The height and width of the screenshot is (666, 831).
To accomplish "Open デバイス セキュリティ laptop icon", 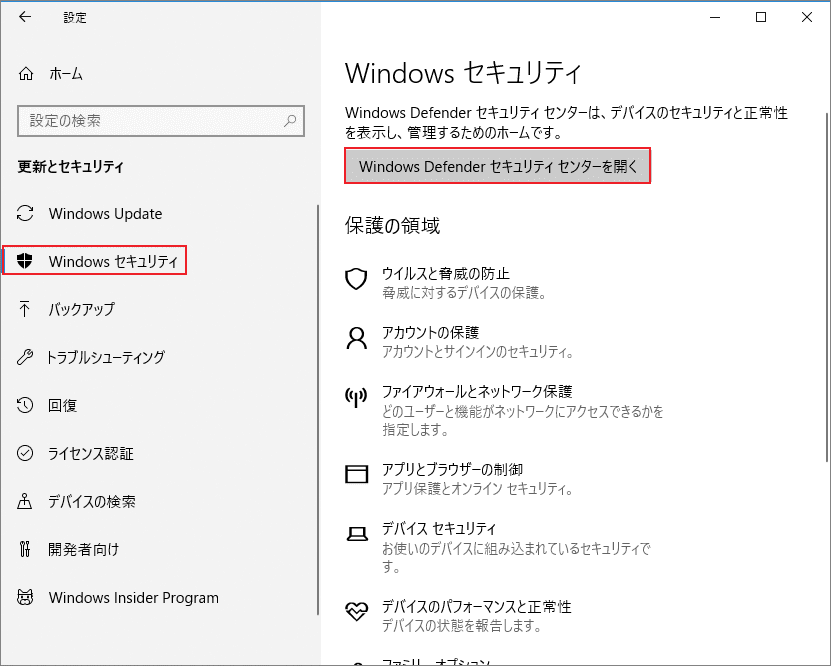I will tap(356, 534).
